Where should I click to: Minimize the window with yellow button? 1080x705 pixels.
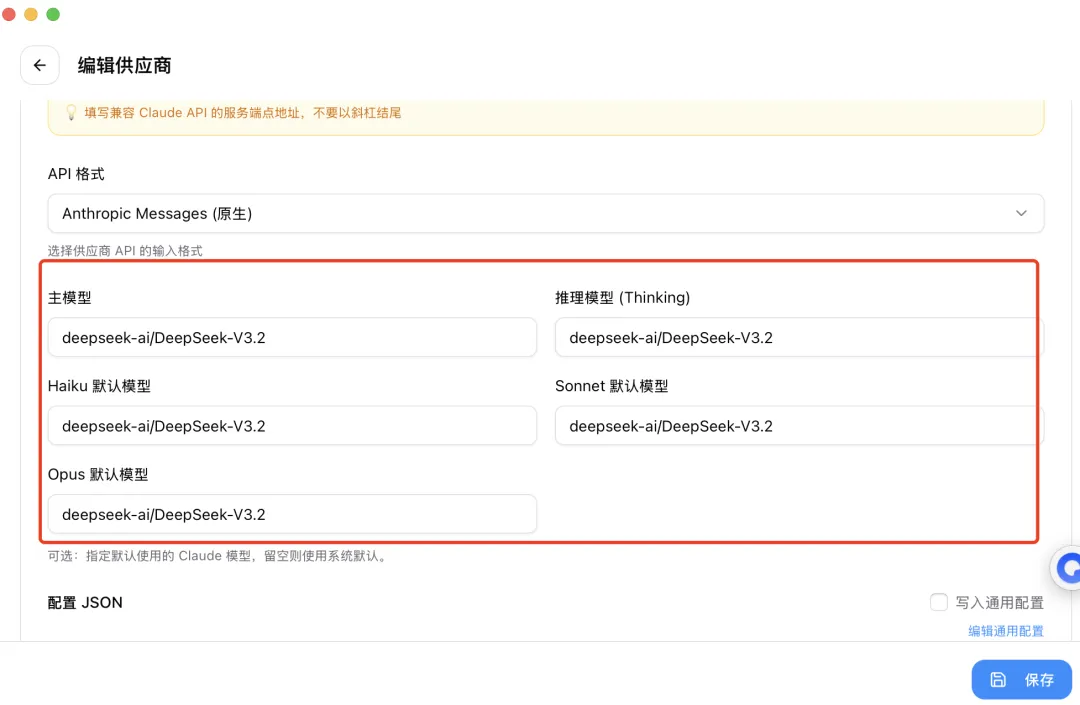pyautogui.click(x=31, y=14)
